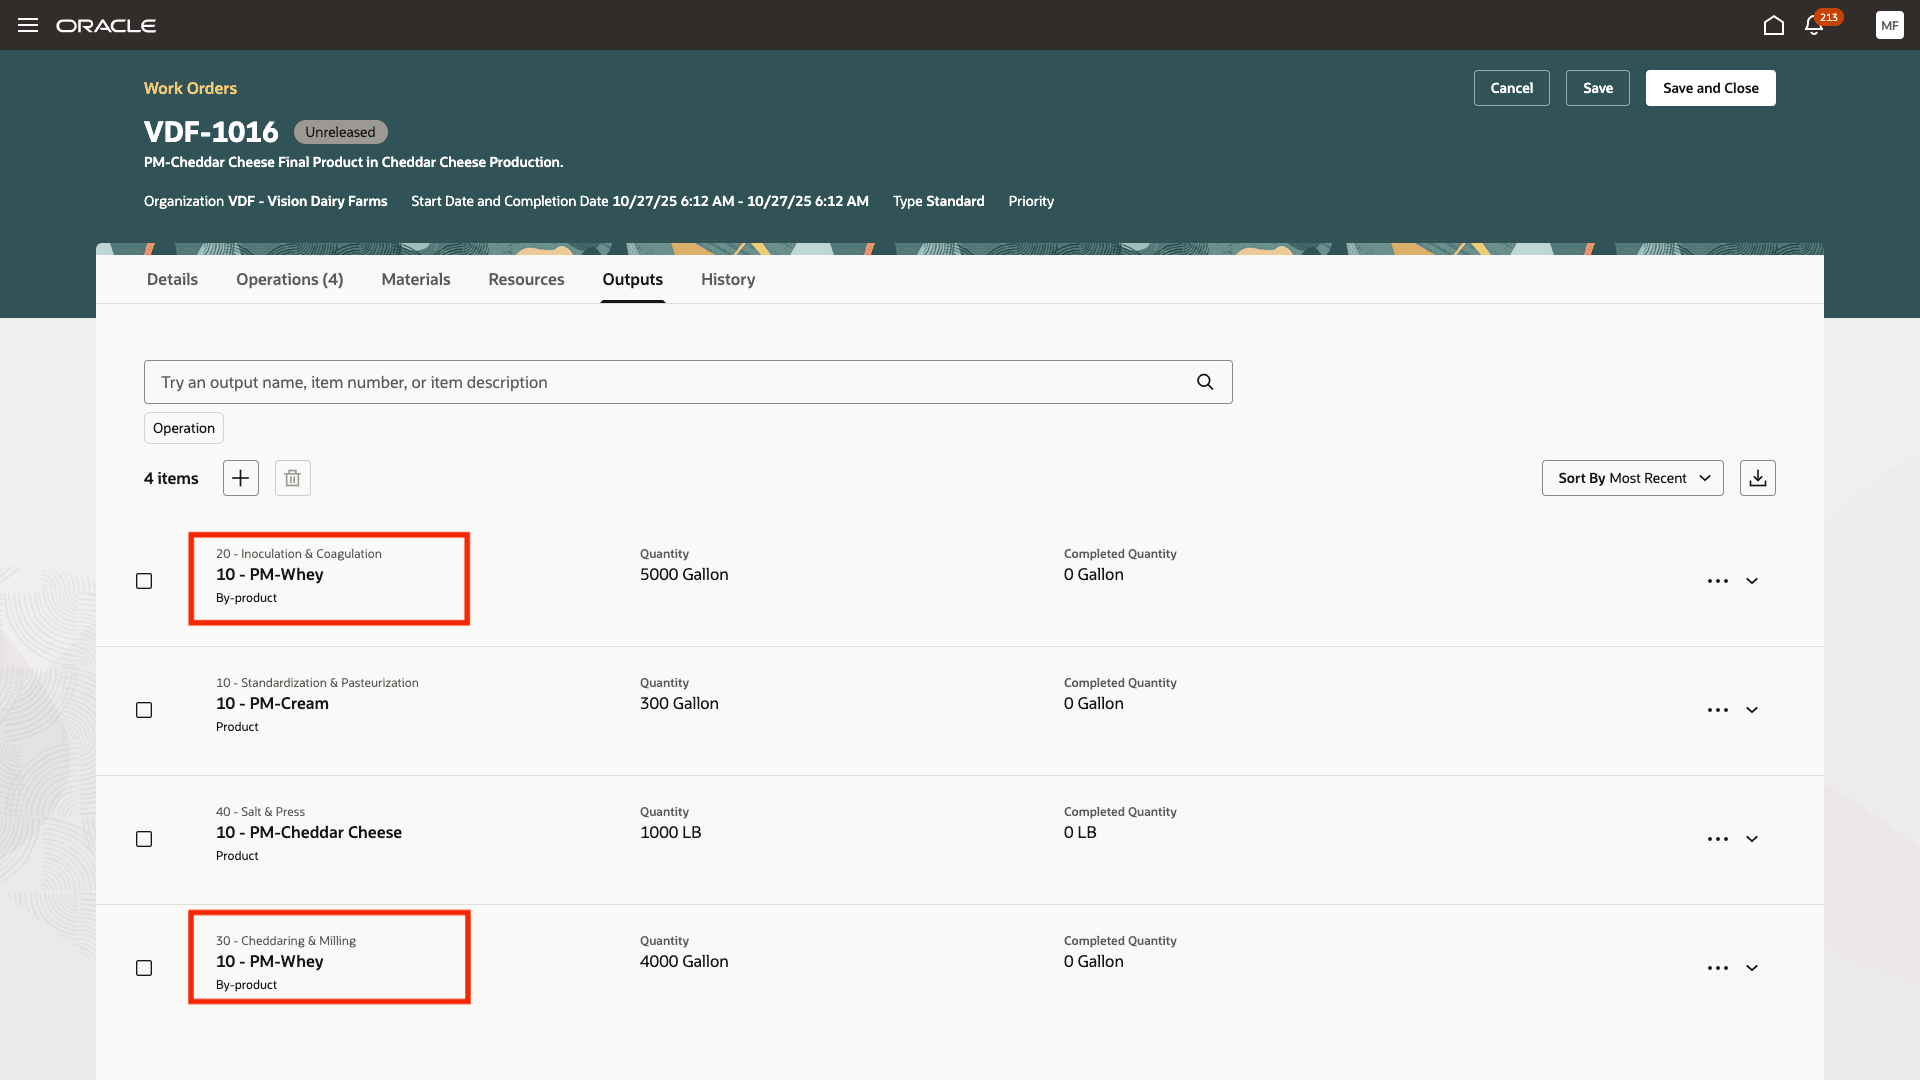Open actions menu for PM-Cream row
1920x1080 pixels.
point(1717,710)
